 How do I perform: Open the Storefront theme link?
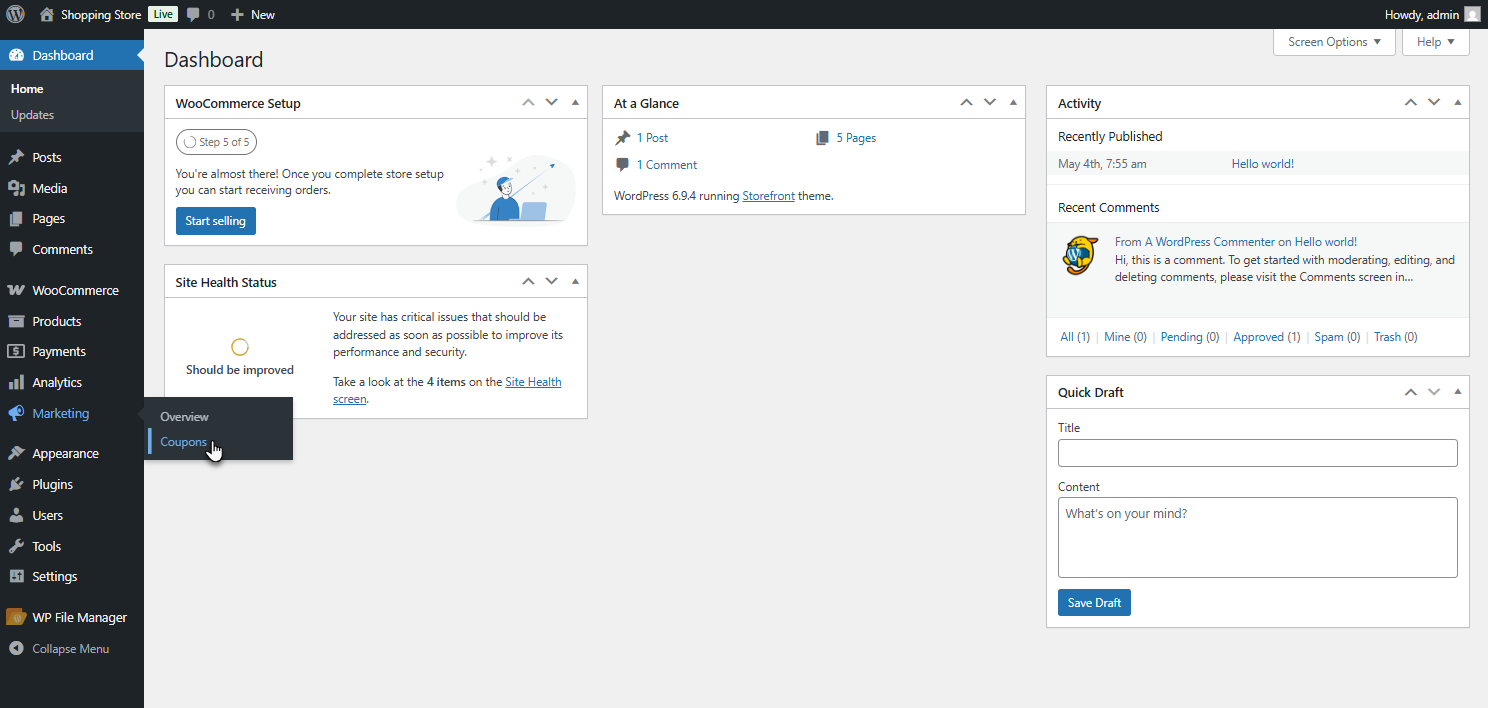pyautogui.click(x=768, y=196)
